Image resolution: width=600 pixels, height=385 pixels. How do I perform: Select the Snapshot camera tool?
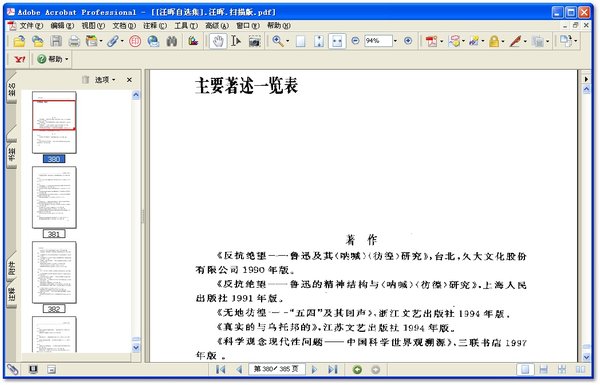(254, 41)
